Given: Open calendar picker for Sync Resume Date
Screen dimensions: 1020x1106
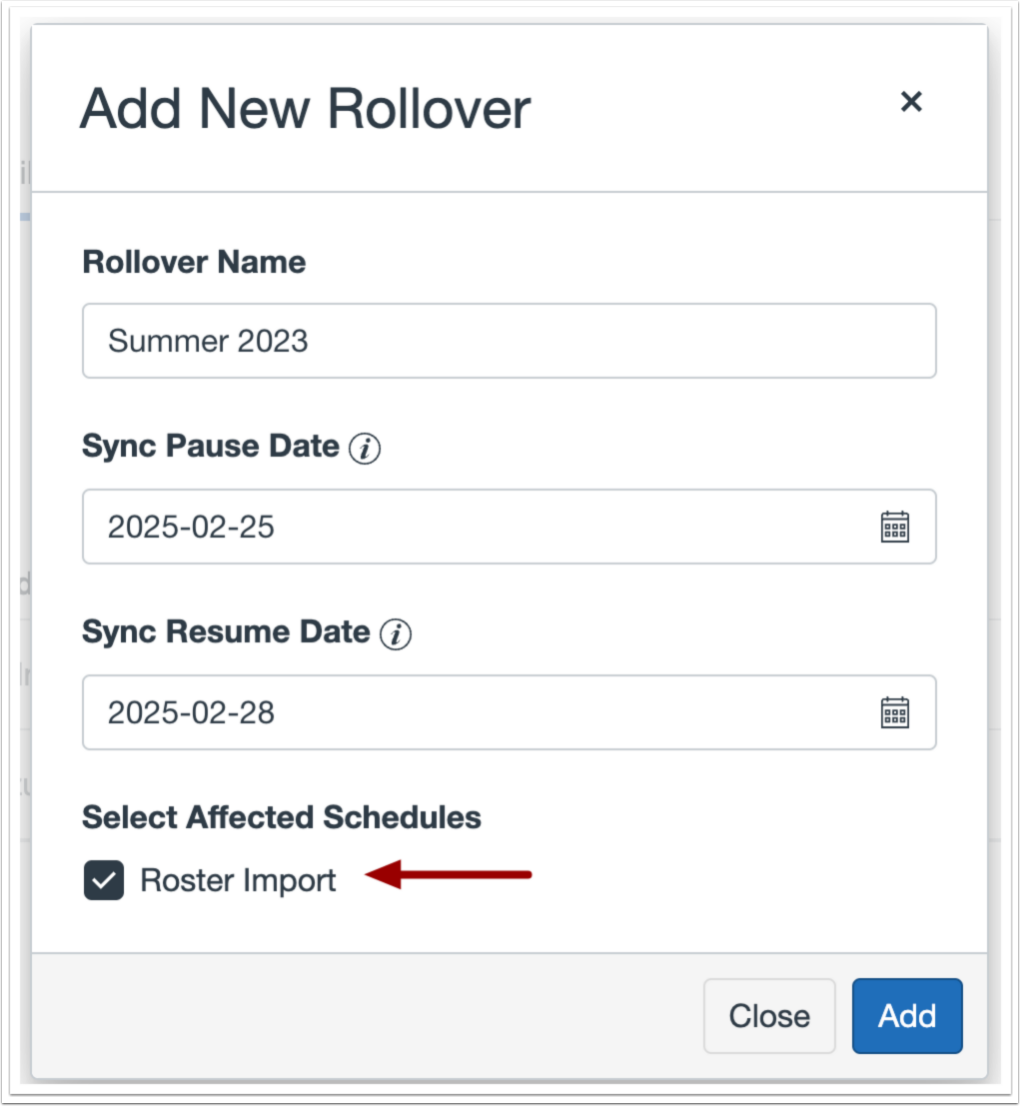Looking at the screenshot, I should [x=894, y=712].
